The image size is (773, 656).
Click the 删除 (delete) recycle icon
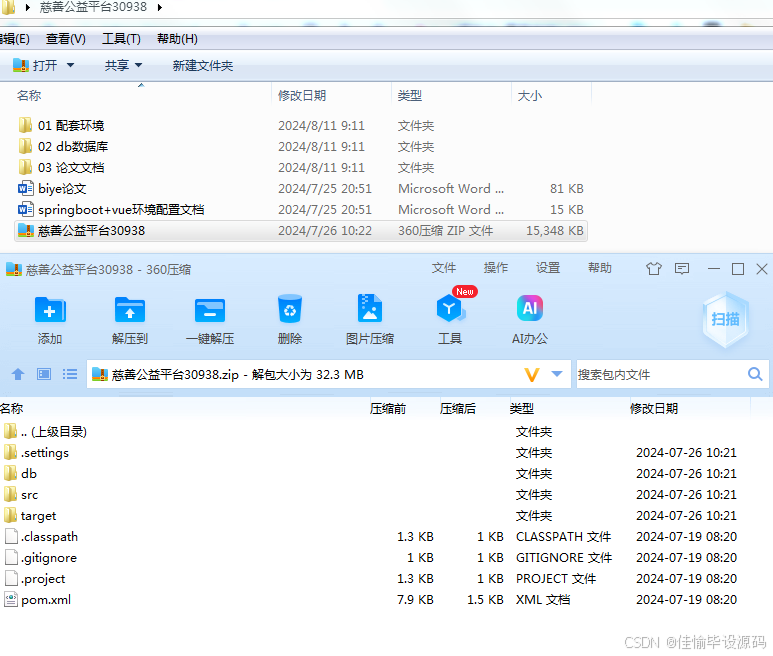coord(289,309)
